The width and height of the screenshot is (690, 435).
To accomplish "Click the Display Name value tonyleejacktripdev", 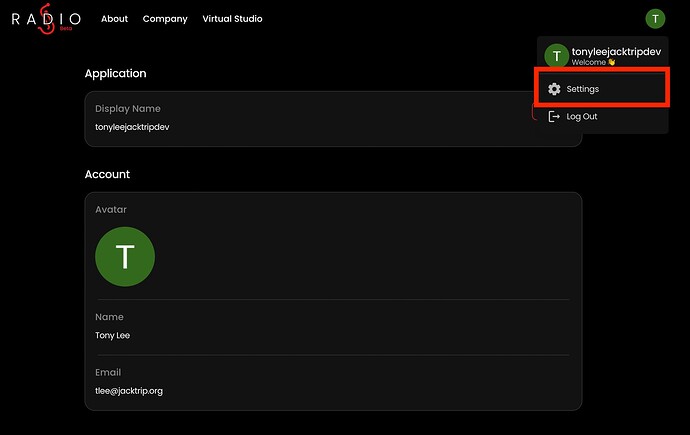I will pos(132,127).
